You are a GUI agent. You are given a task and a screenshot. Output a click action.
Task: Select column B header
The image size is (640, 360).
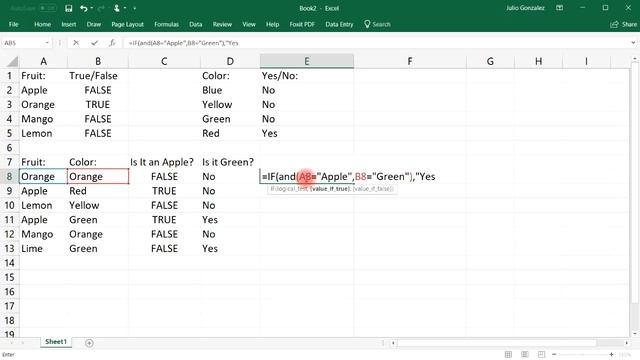coord(98,61)
